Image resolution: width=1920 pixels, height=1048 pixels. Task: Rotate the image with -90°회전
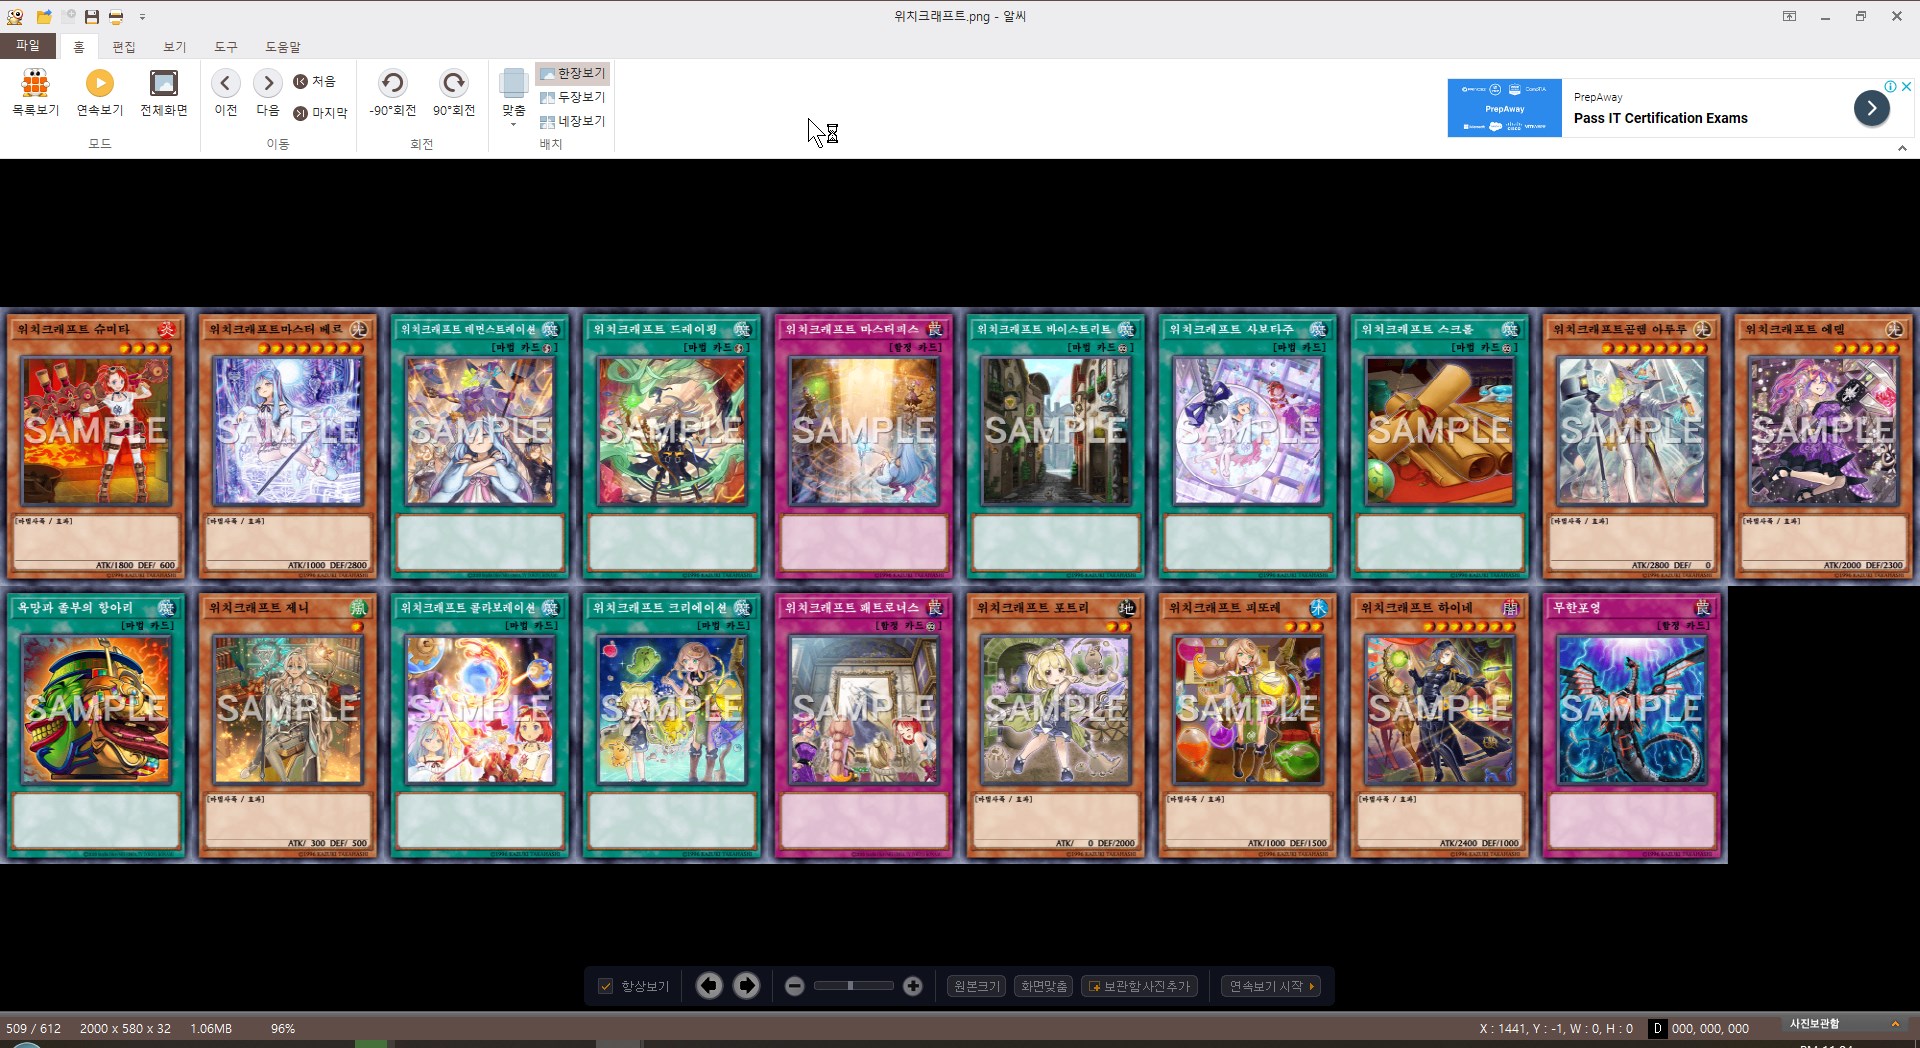[x=393, y=93]
